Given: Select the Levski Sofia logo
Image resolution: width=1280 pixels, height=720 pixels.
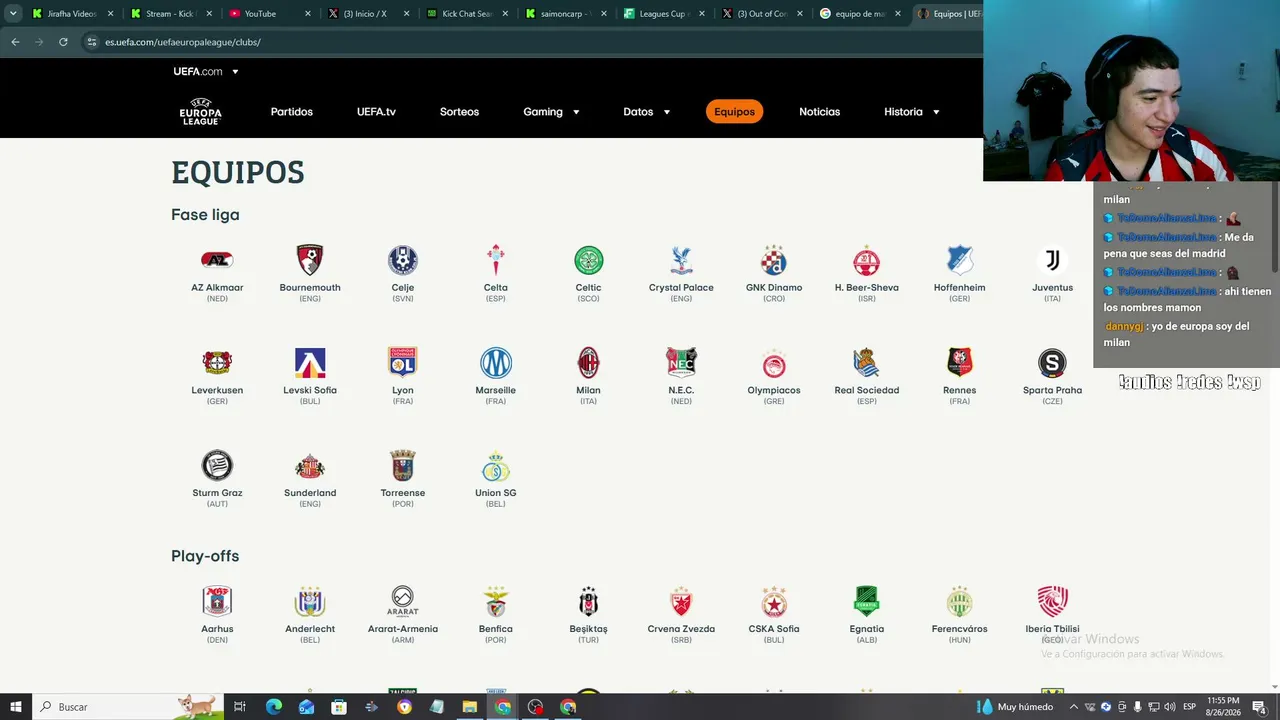Looking at the screenshot, I should point(310,363).
